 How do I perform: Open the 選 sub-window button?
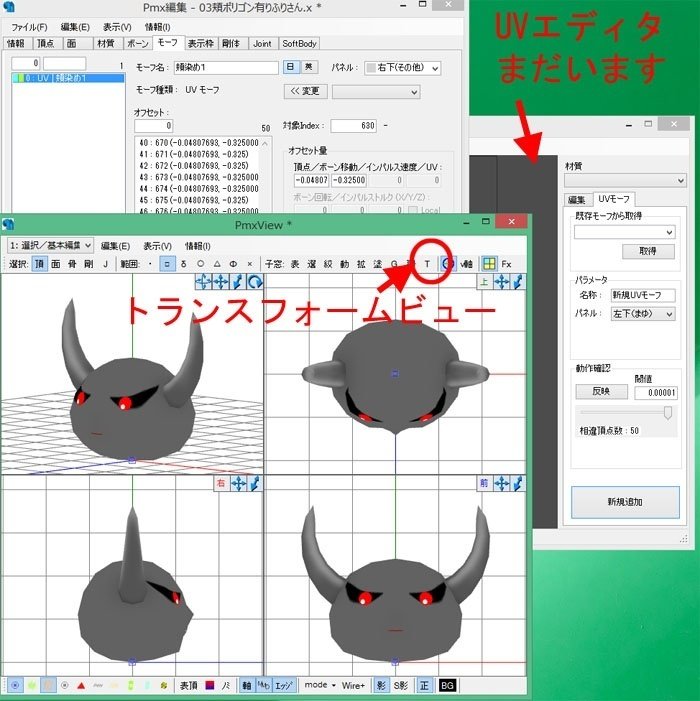312,264
